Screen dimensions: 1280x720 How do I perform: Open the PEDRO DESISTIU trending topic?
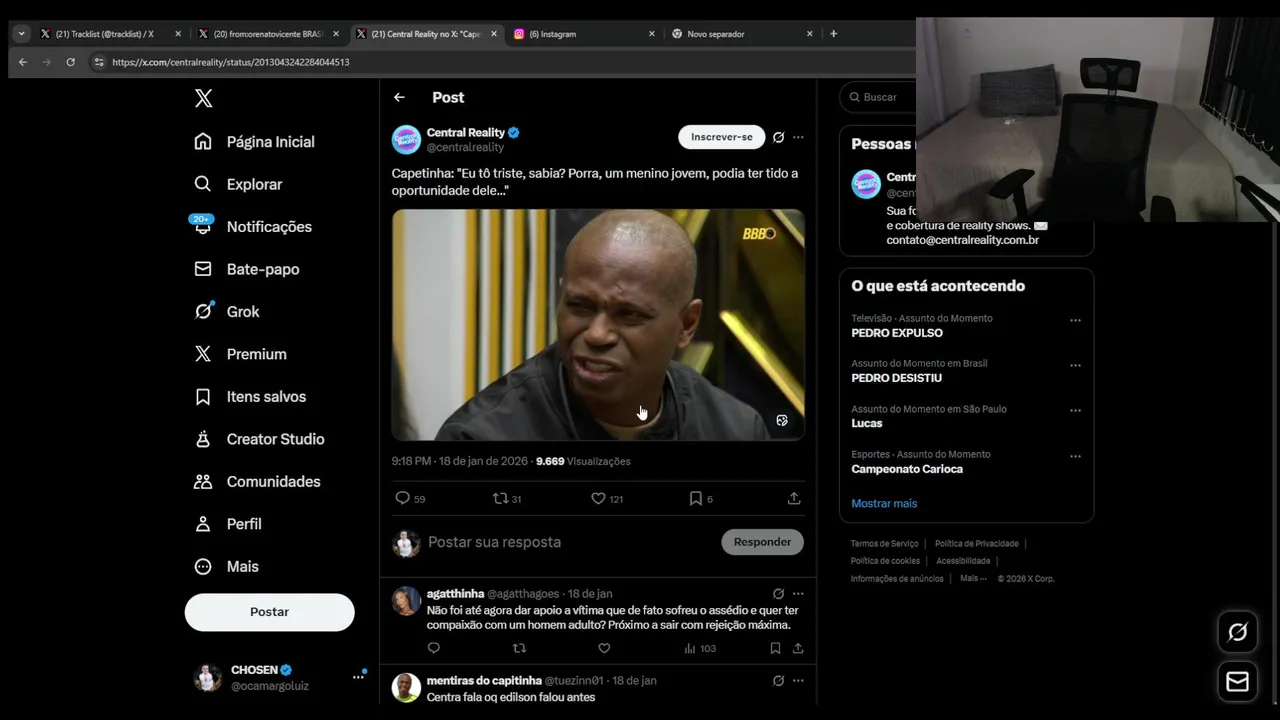tap(896, 378)
